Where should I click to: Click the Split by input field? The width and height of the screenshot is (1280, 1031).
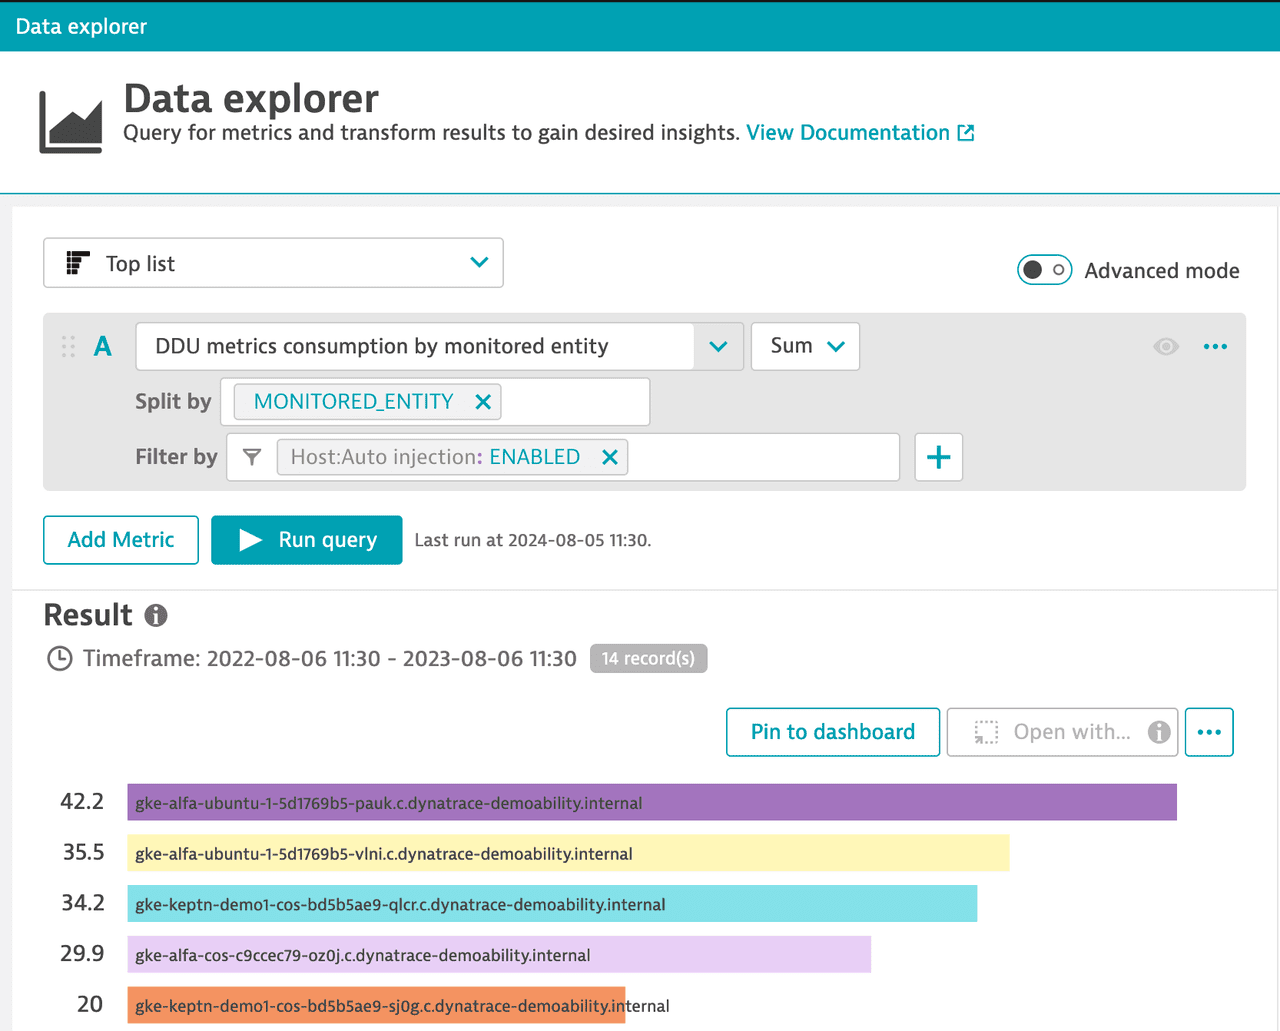pos(435,402)
